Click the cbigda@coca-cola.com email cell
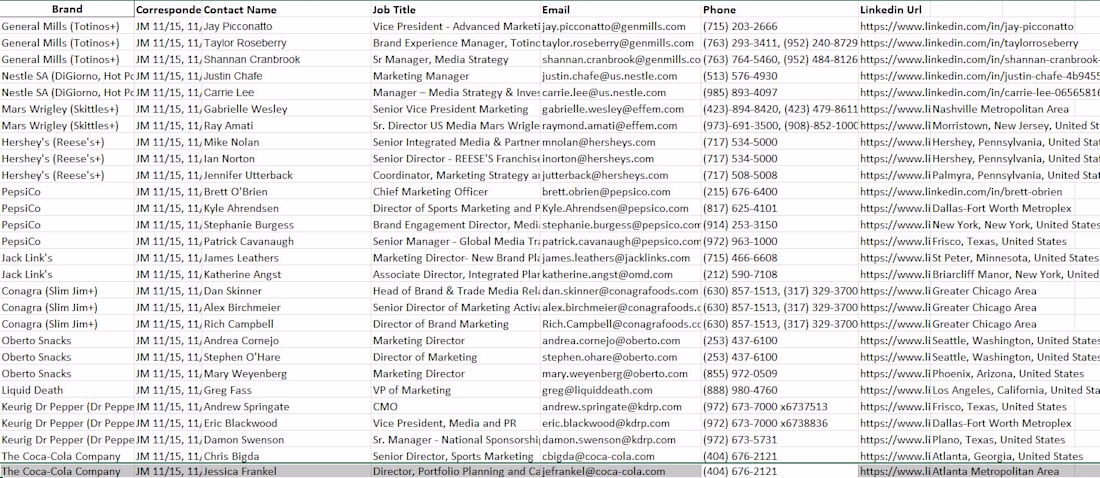Viewport: 1100px width, 478px height. [x=621, y=457]
